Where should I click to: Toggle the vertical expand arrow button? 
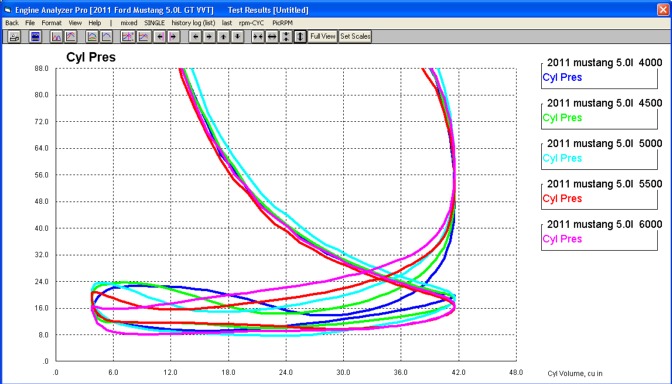300,37
